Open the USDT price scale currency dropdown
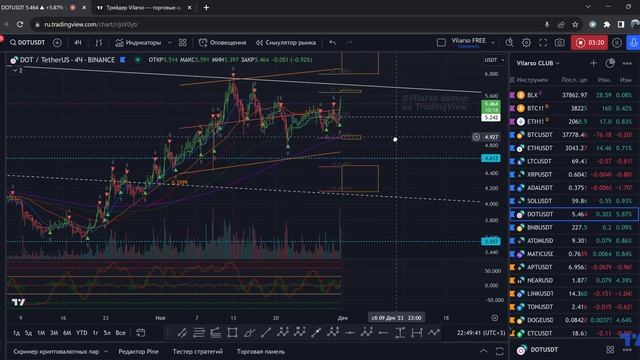 (494, 60)
